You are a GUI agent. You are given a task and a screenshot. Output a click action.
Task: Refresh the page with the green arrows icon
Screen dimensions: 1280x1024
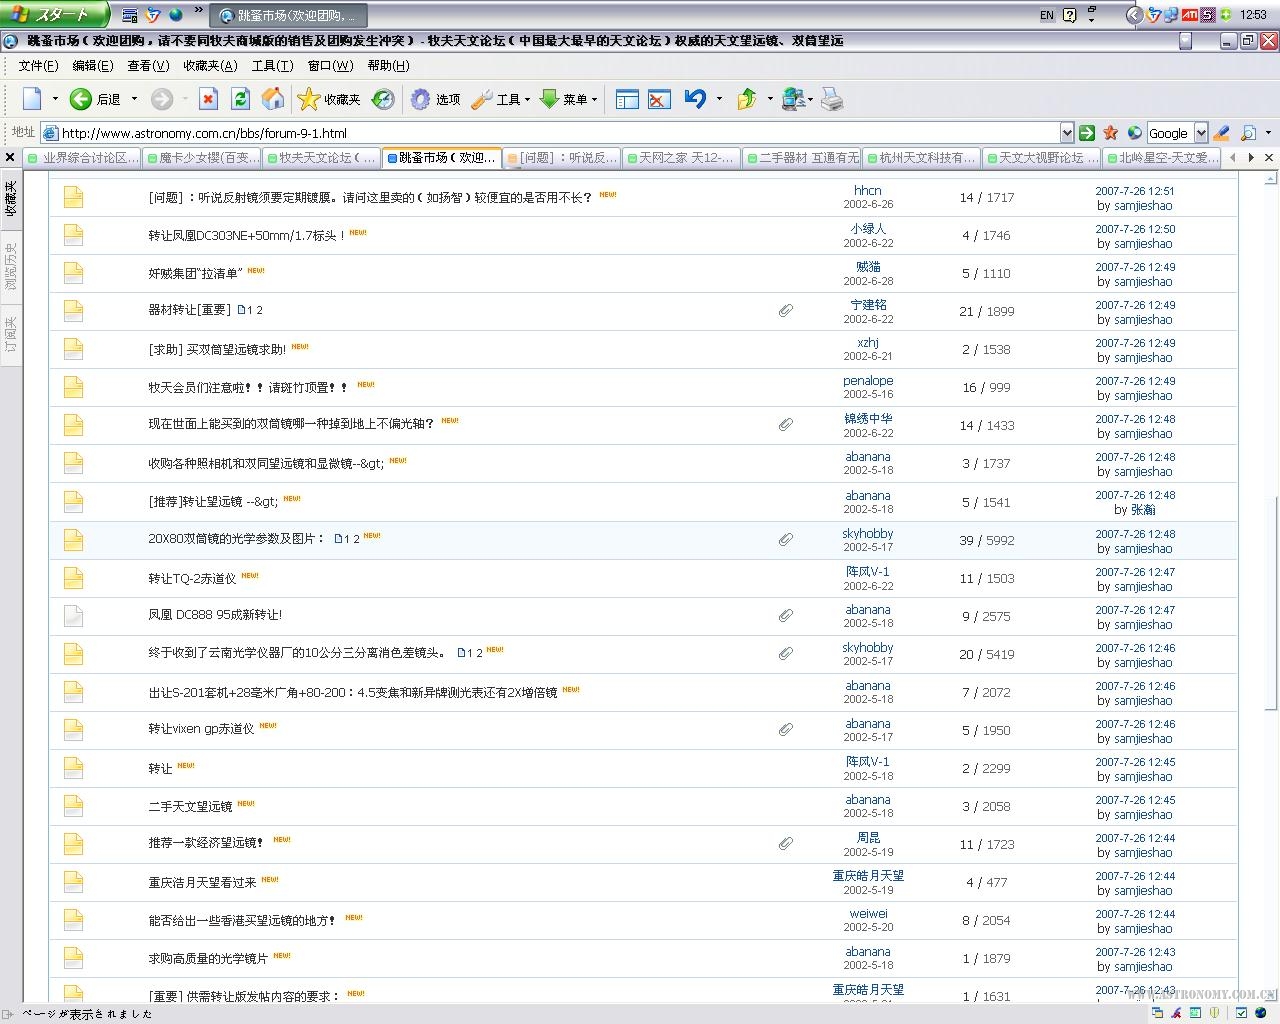240,99
